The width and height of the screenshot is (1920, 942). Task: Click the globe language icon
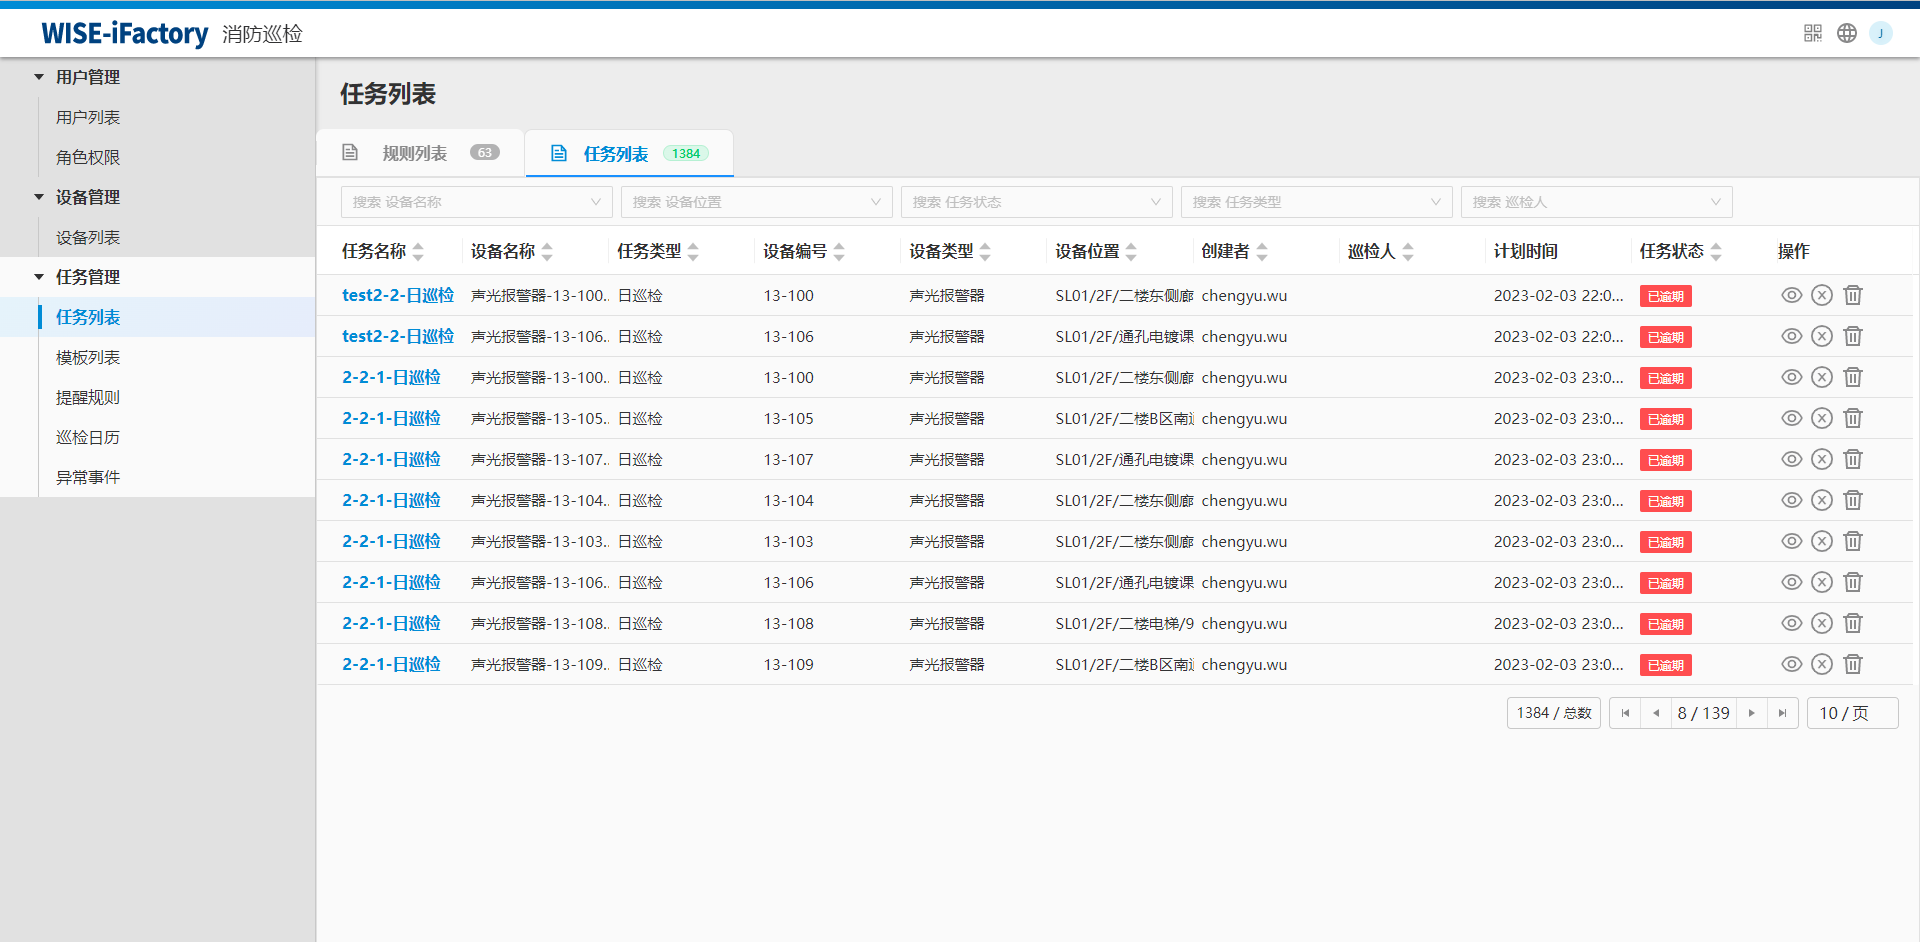[x=1846, y=33]
